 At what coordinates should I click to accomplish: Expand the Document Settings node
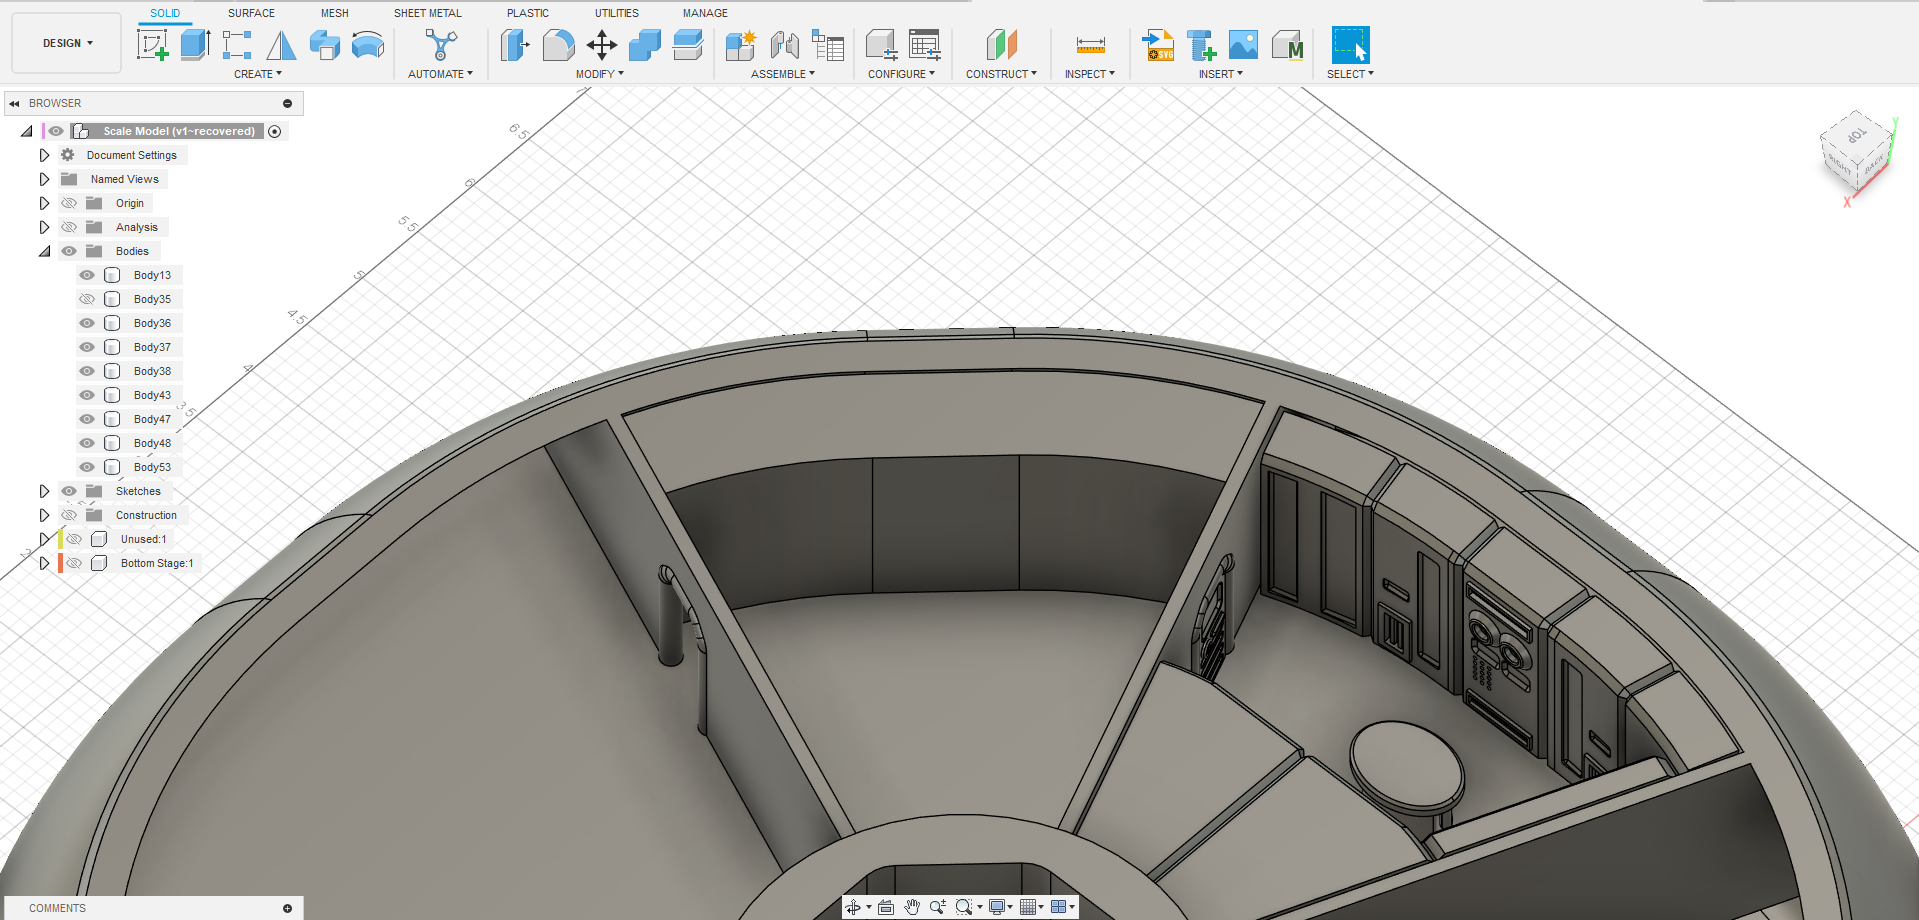click(44, 155)
